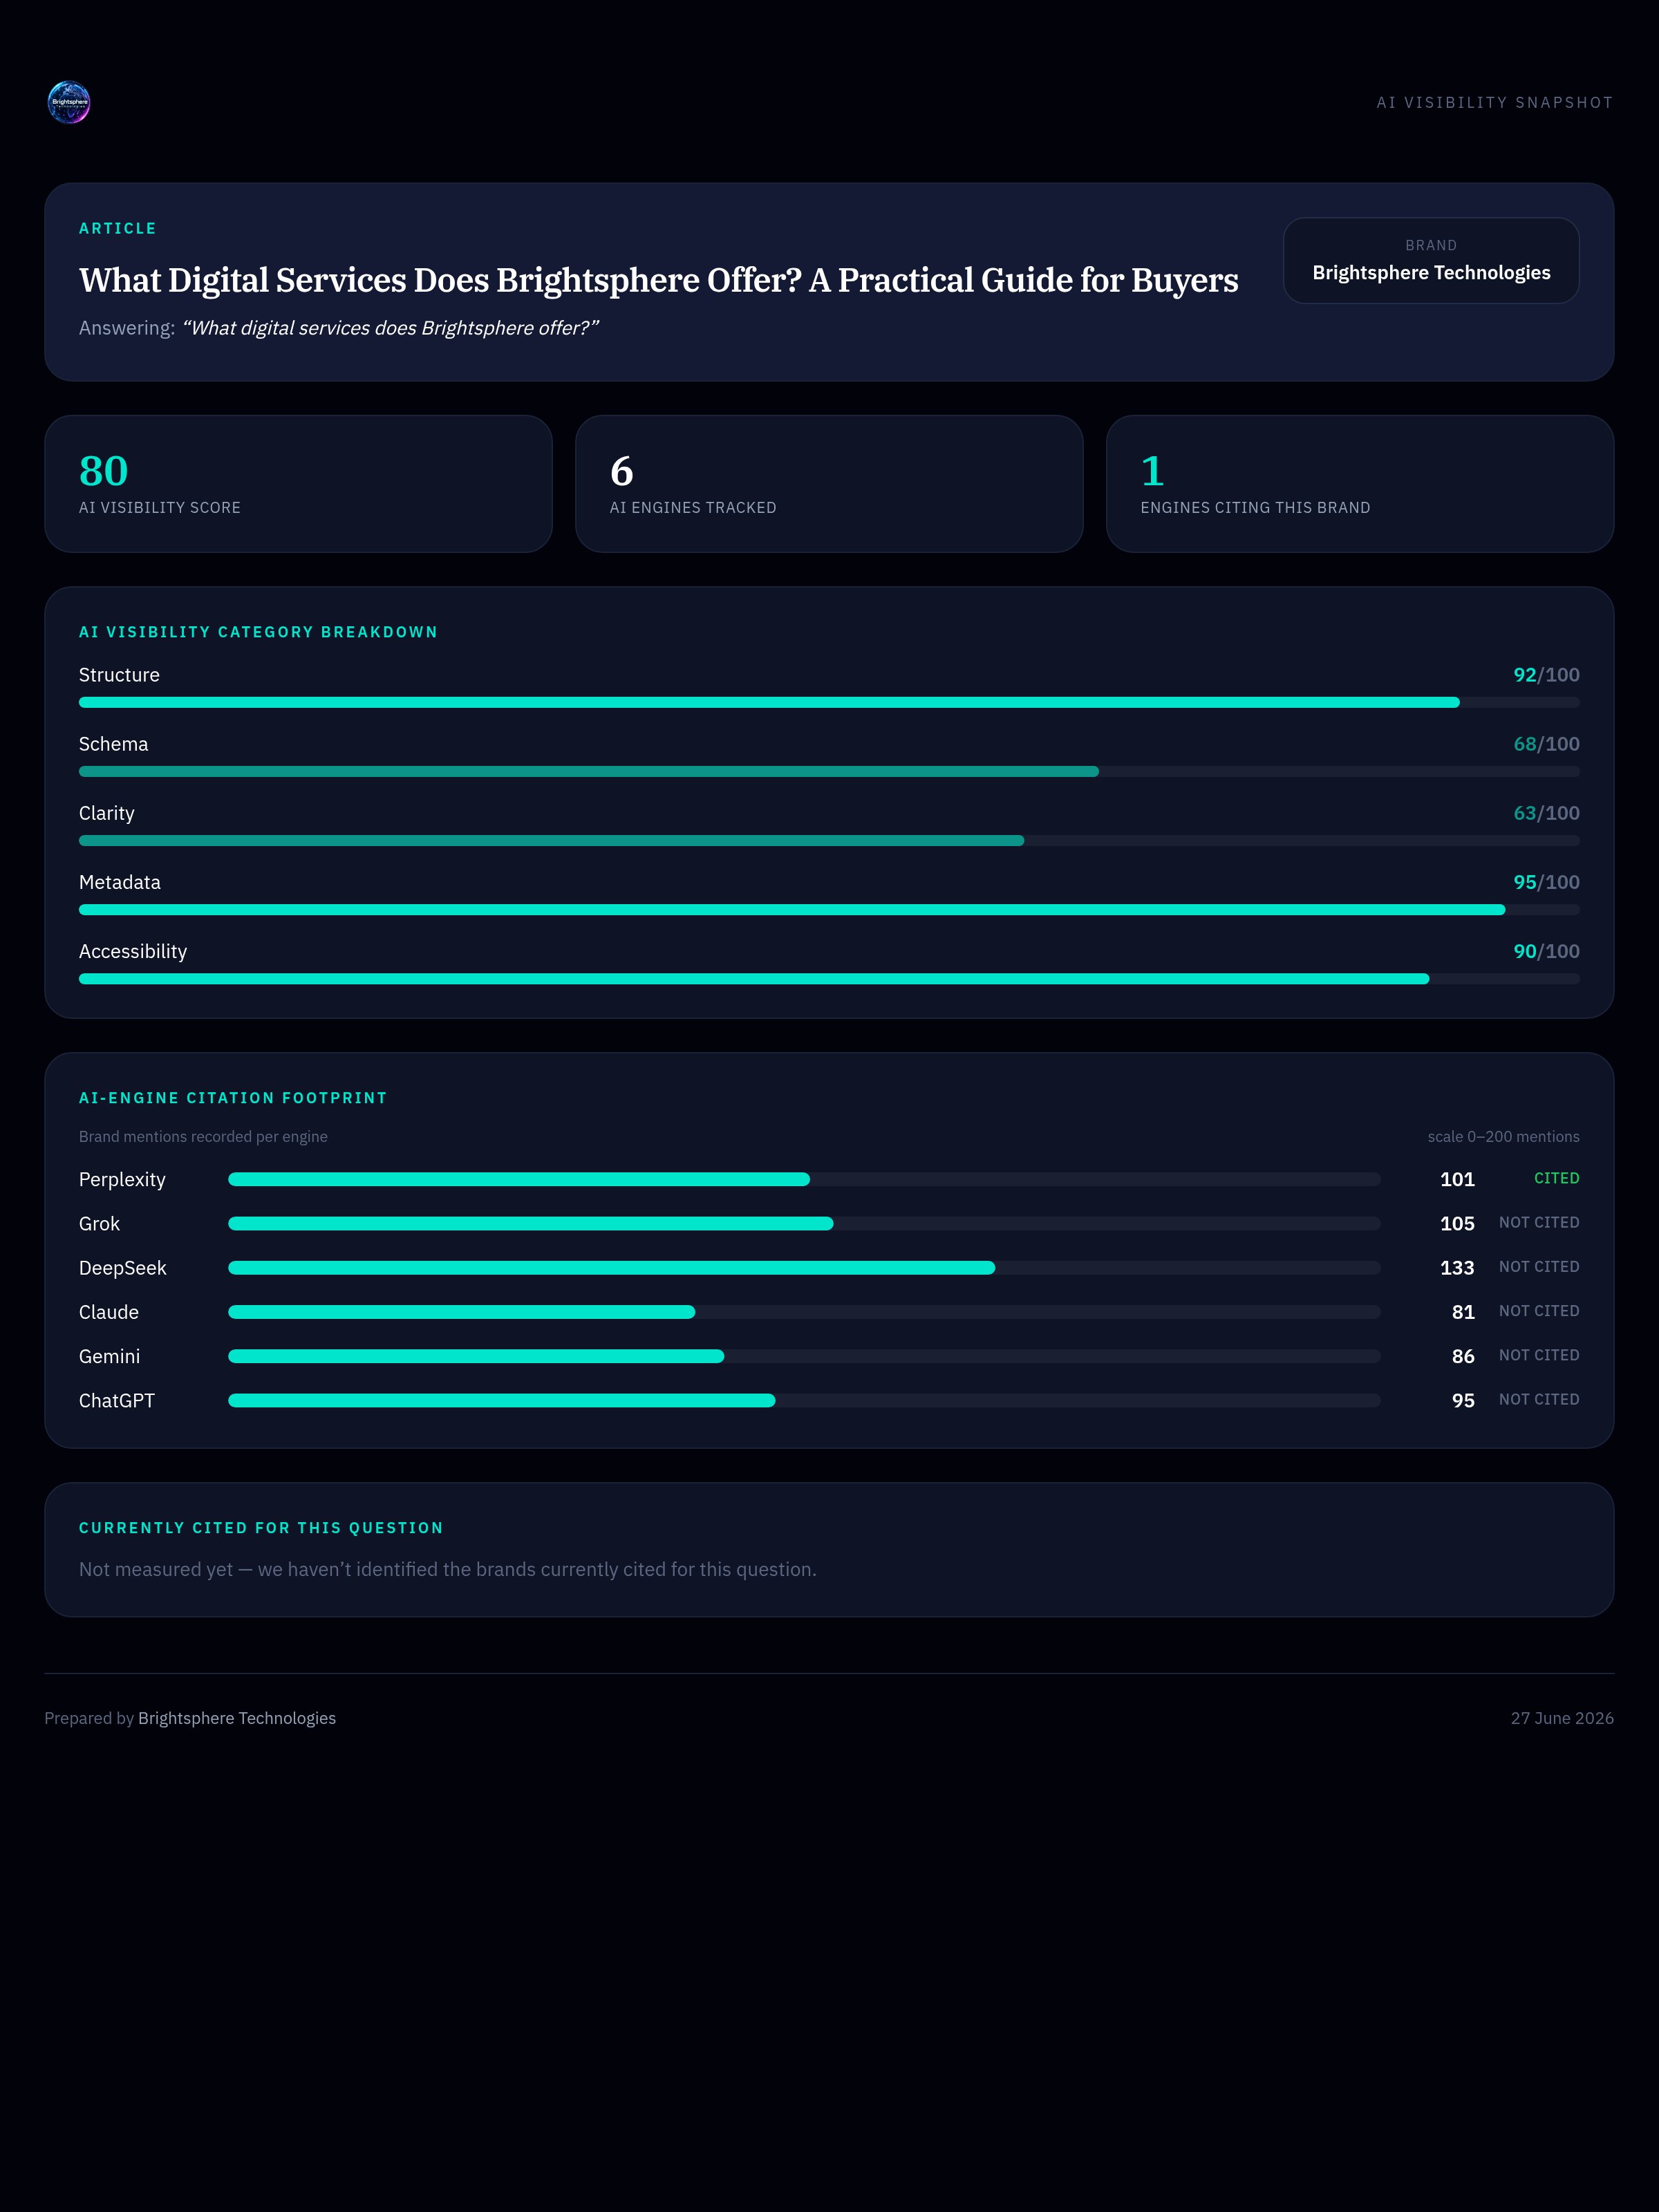Click the 'AI-ENGINE CITATION FOOTPRINT' heading

pyautogui.click(x=233, y=1098)
